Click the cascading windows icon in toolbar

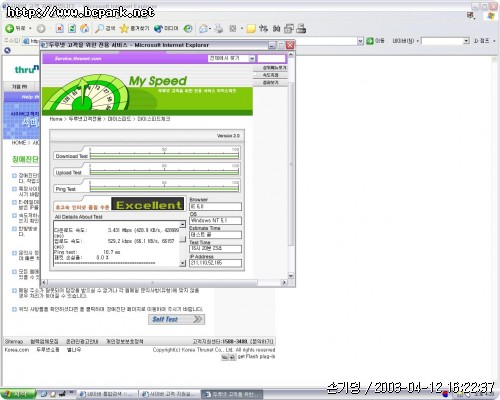pos(289,29)
